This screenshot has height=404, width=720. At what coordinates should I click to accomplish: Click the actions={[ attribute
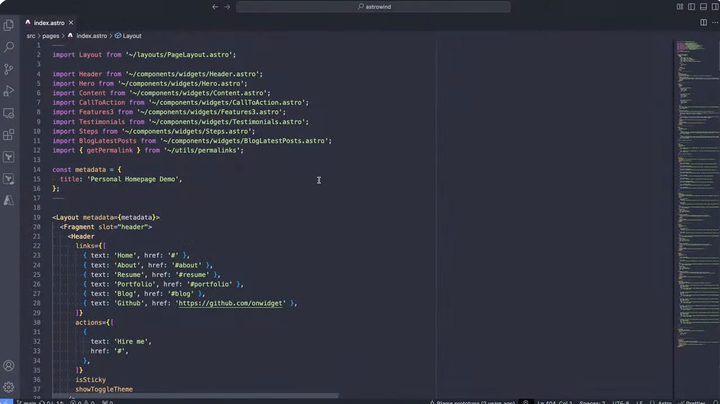click(95, 323)
